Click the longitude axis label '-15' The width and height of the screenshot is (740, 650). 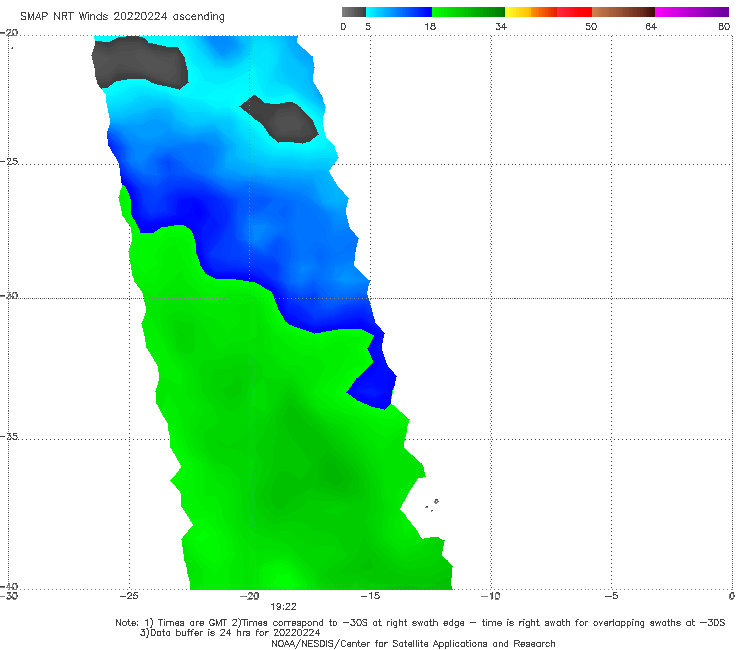(370, 596)
